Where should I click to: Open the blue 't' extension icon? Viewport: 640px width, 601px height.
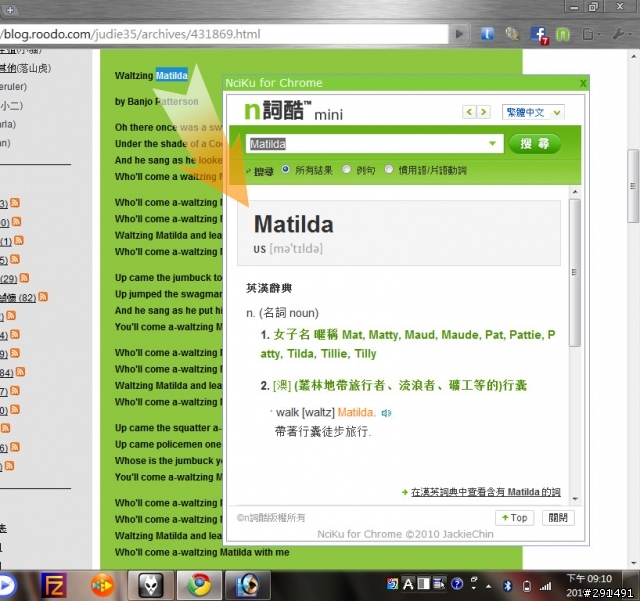click(487, 34)
